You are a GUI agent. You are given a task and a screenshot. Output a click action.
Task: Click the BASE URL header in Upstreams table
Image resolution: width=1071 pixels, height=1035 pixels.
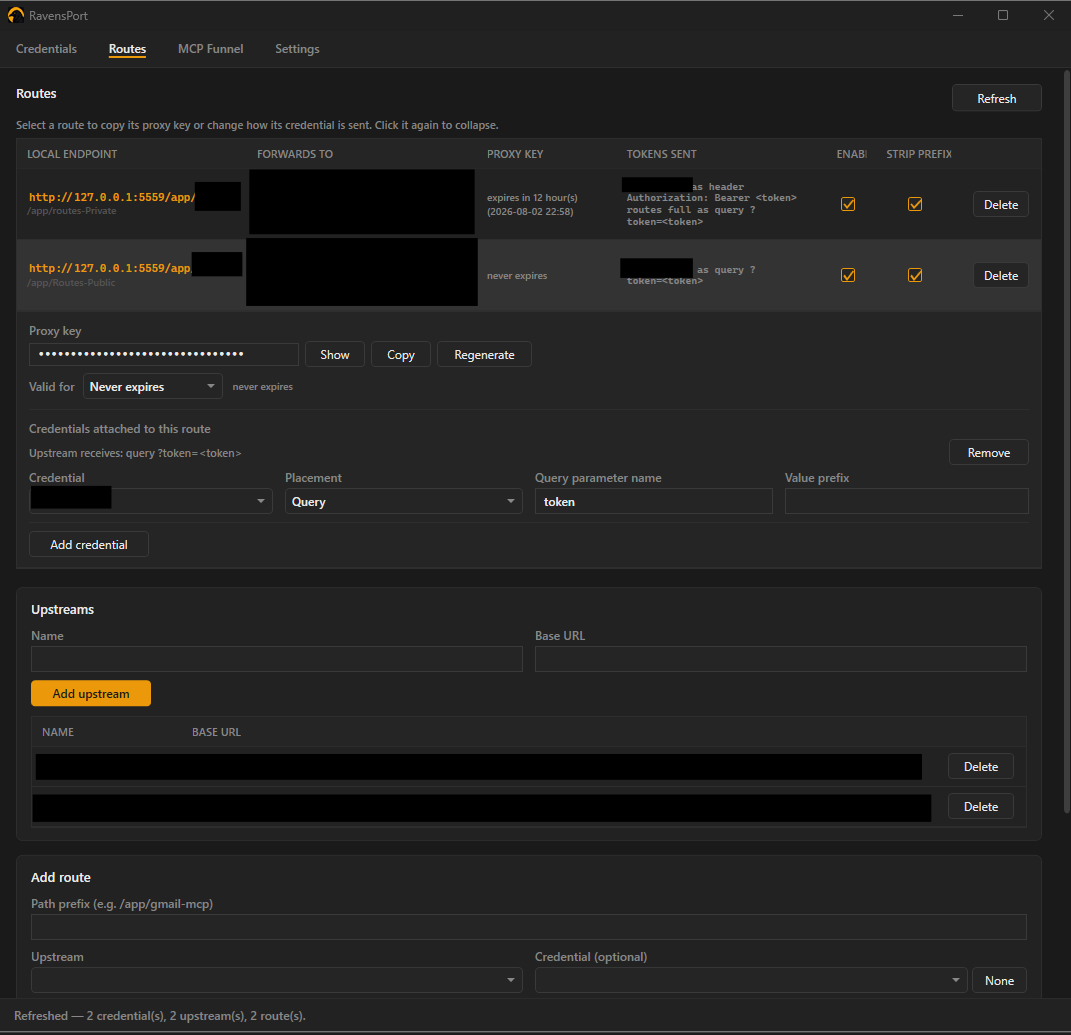point(217,732)
